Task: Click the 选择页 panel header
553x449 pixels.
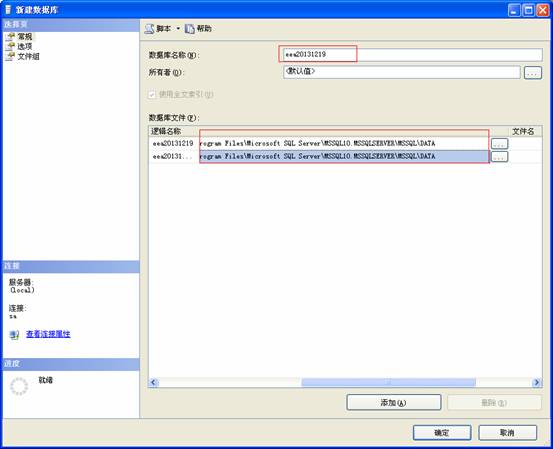Action: pos(71,24)
